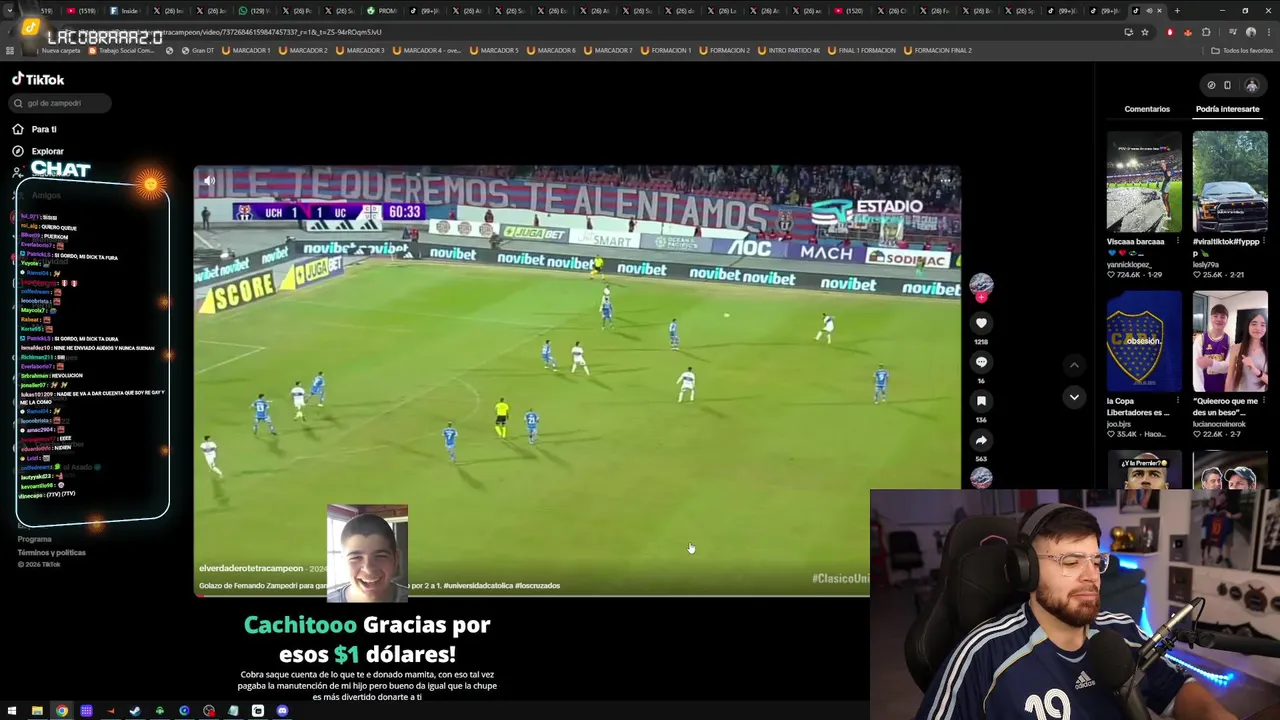Switch to the Comentarios tab
This screenshot has height=720, width=1280.
point(1147,109)
